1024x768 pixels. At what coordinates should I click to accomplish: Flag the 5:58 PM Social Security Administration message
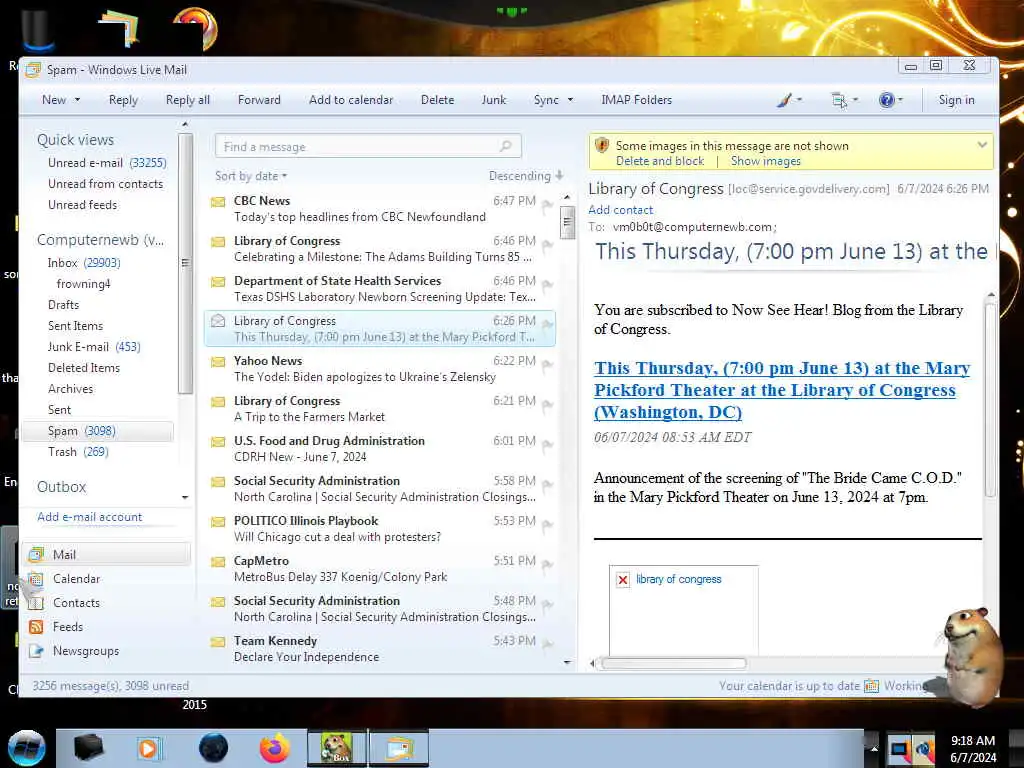tap(547, 486)
